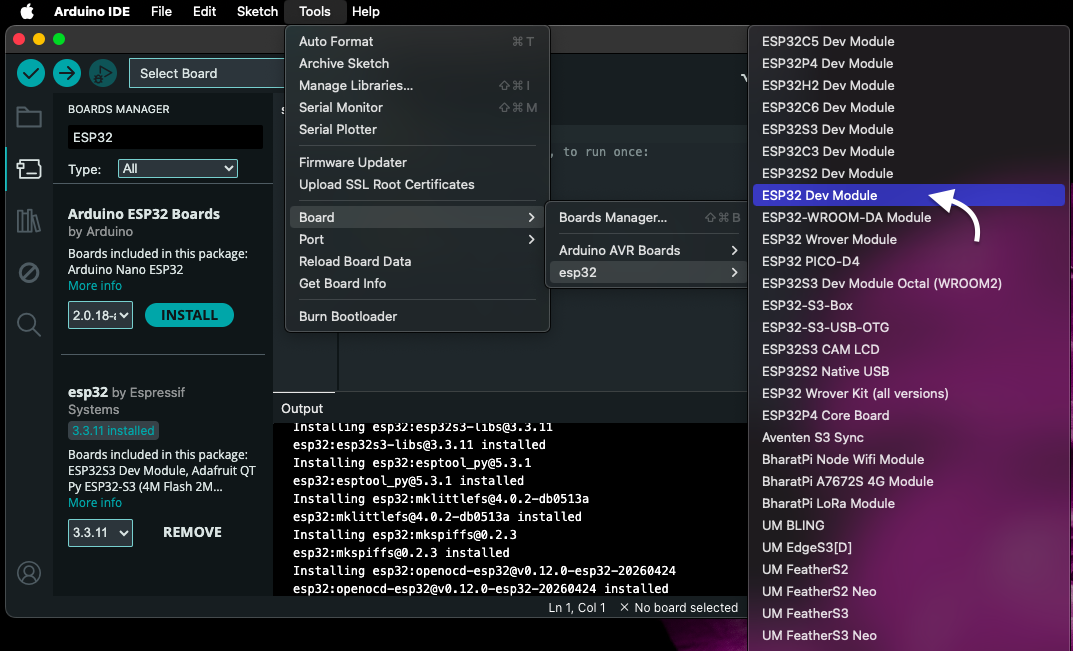Open the Library Manager sidebar icon

(x=29, y=221)
